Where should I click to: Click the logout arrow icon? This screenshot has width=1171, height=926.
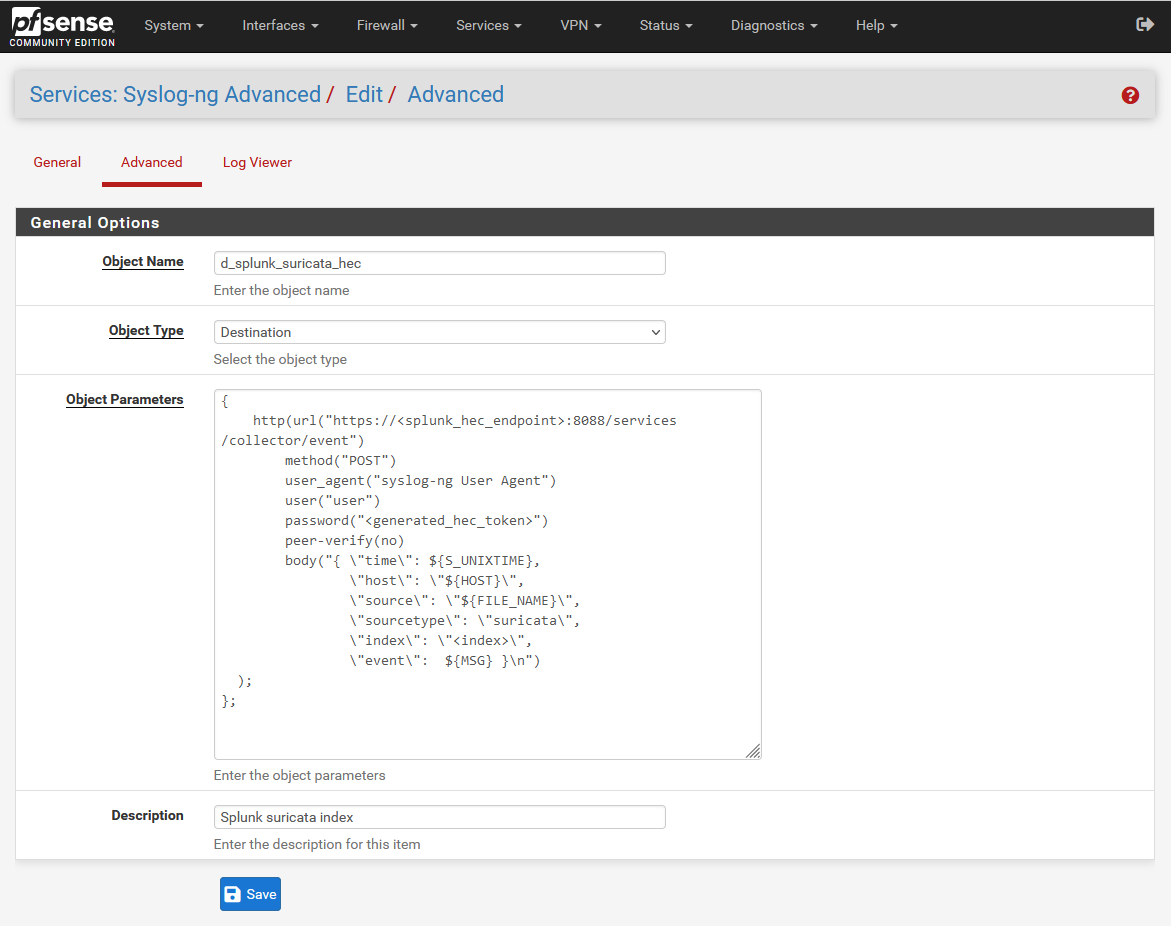pos(1144,25)
